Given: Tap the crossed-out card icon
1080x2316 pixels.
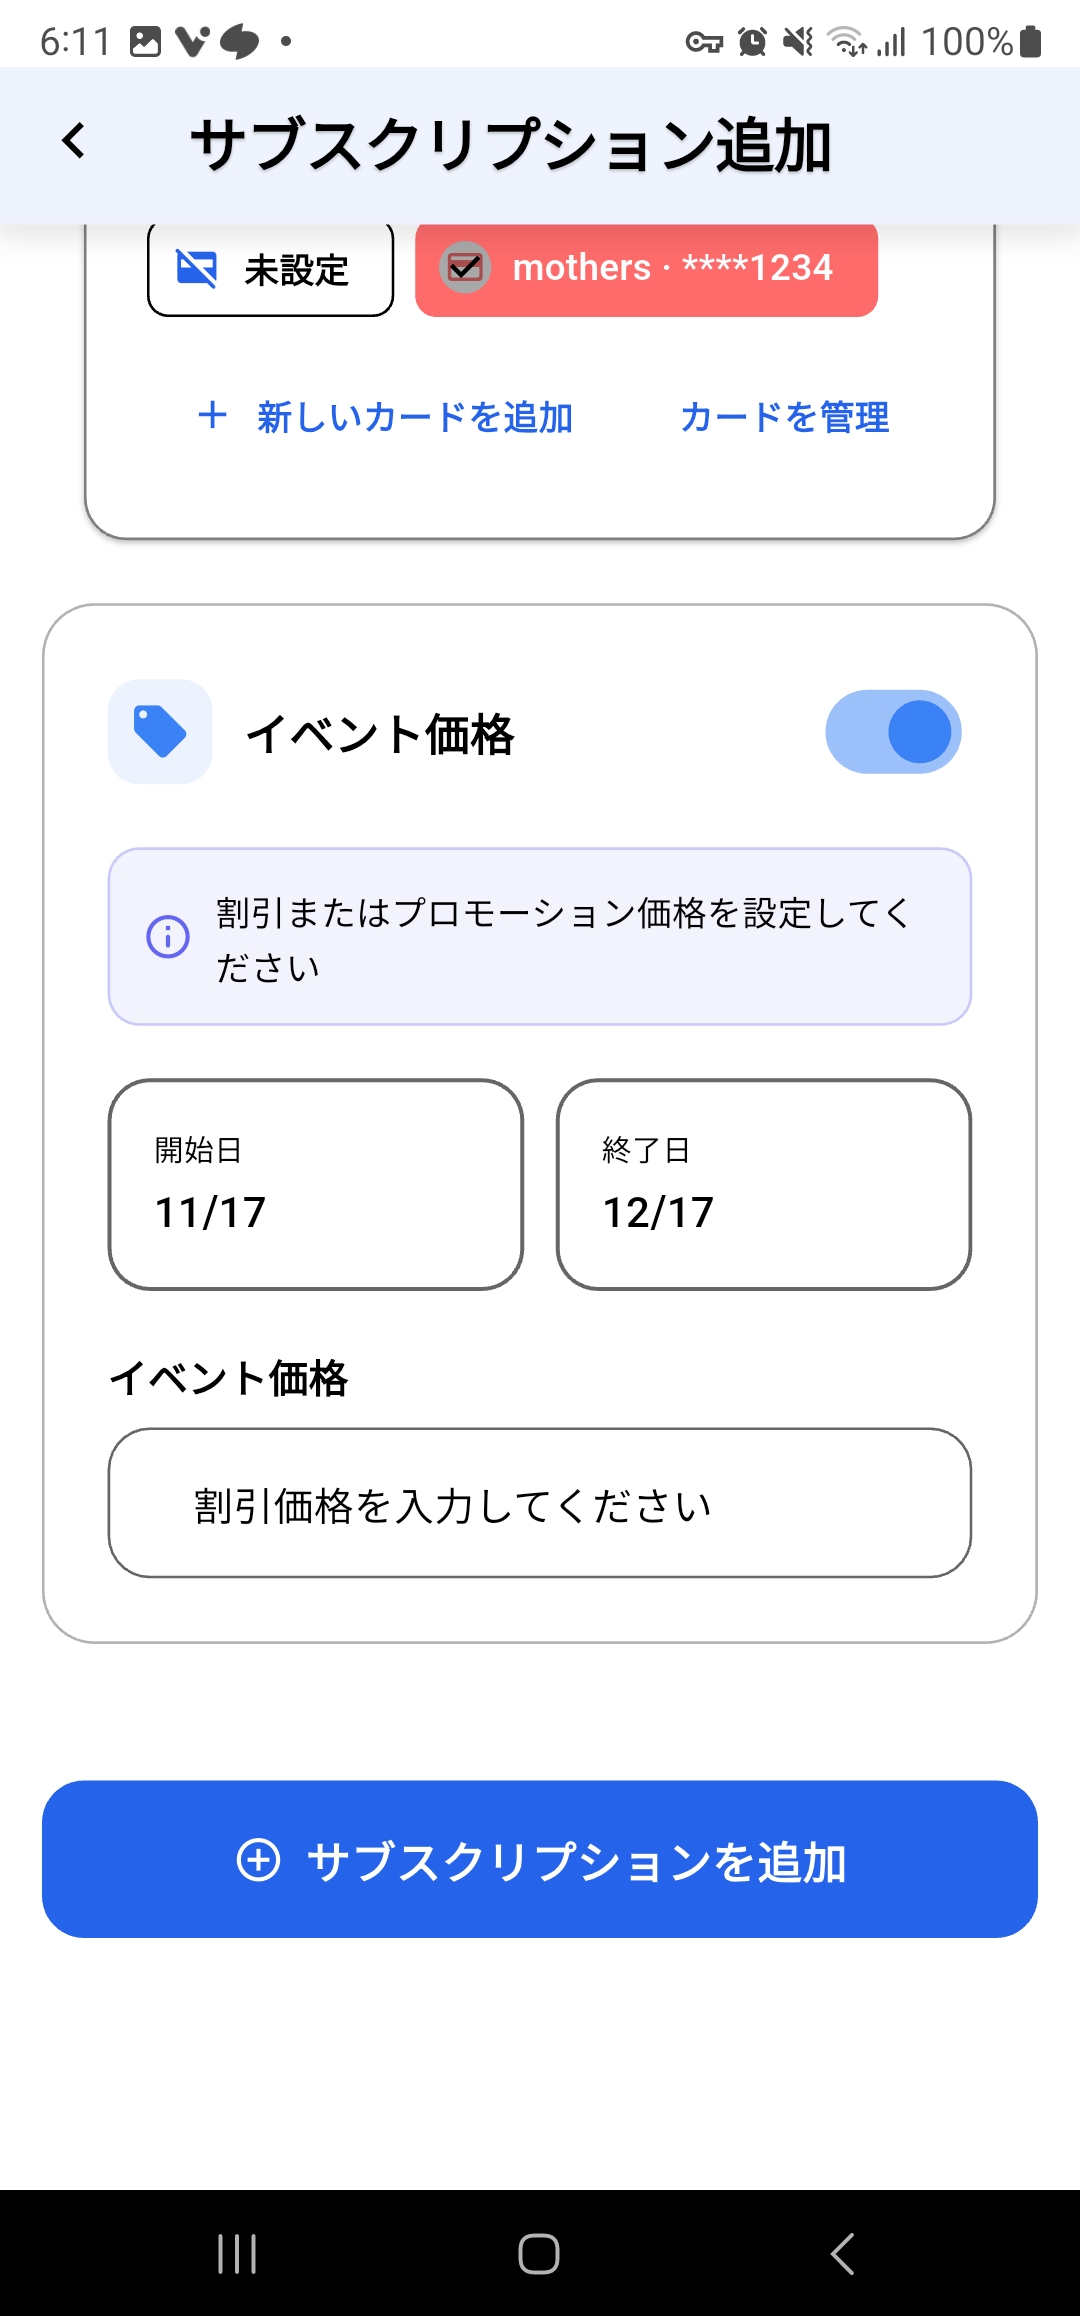Looking at the screenshot, I should pos(196,268).
